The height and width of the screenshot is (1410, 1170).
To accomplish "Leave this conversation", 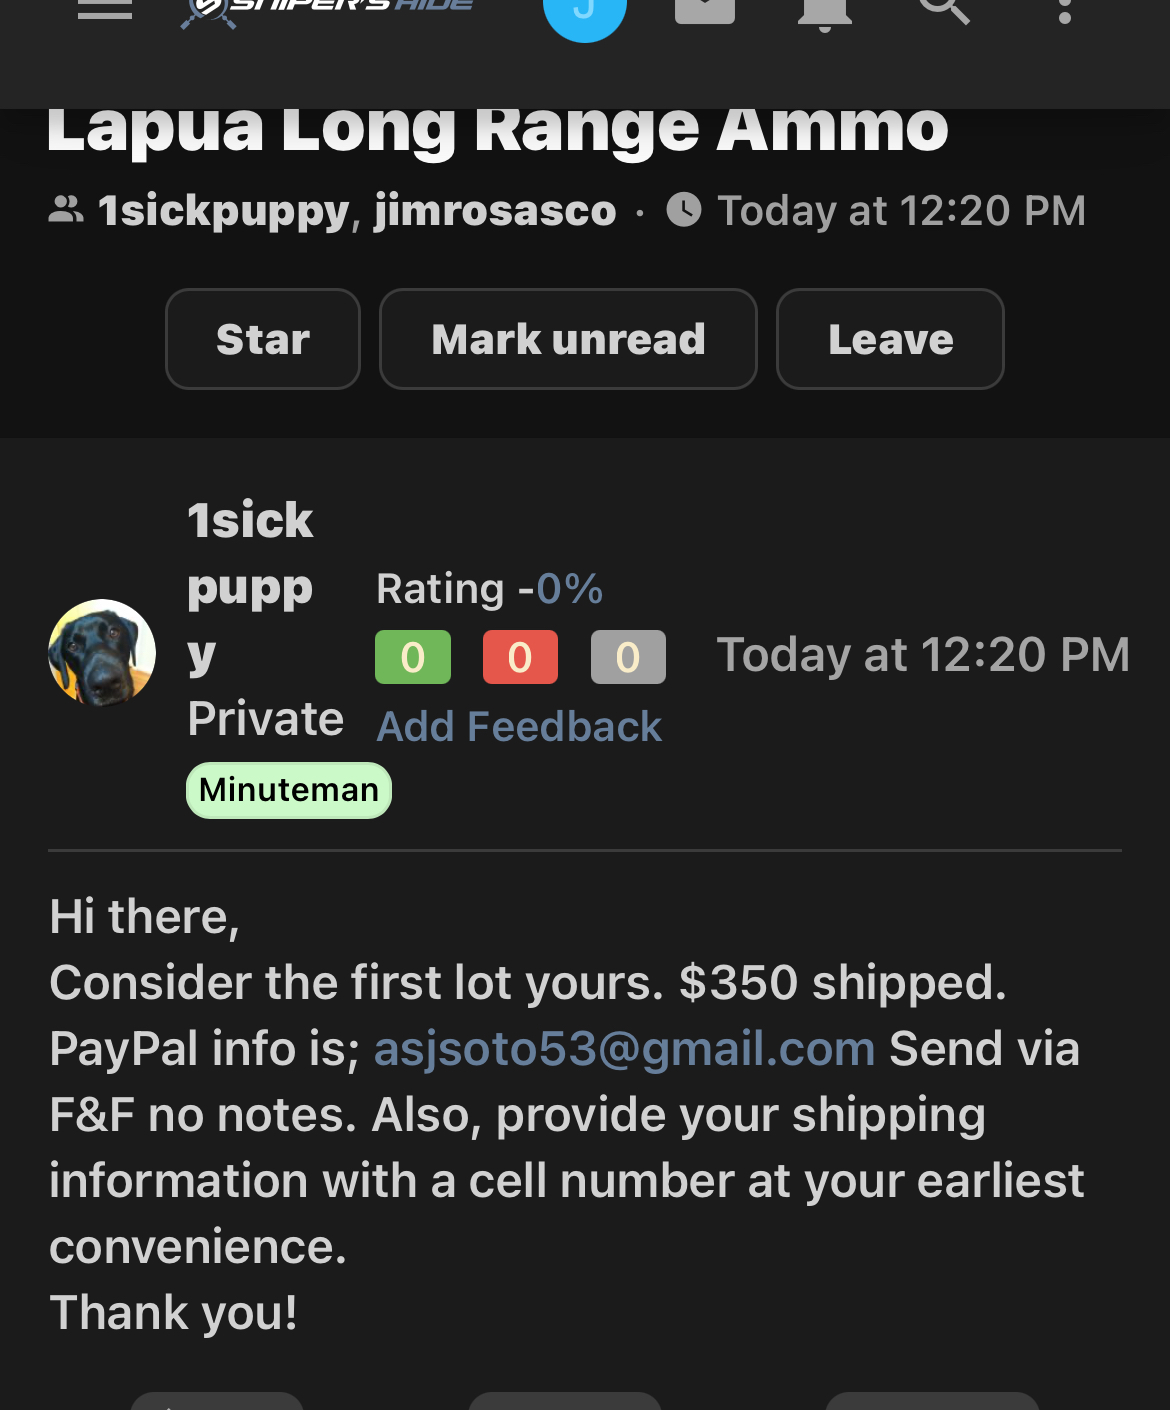I will 890,339.
